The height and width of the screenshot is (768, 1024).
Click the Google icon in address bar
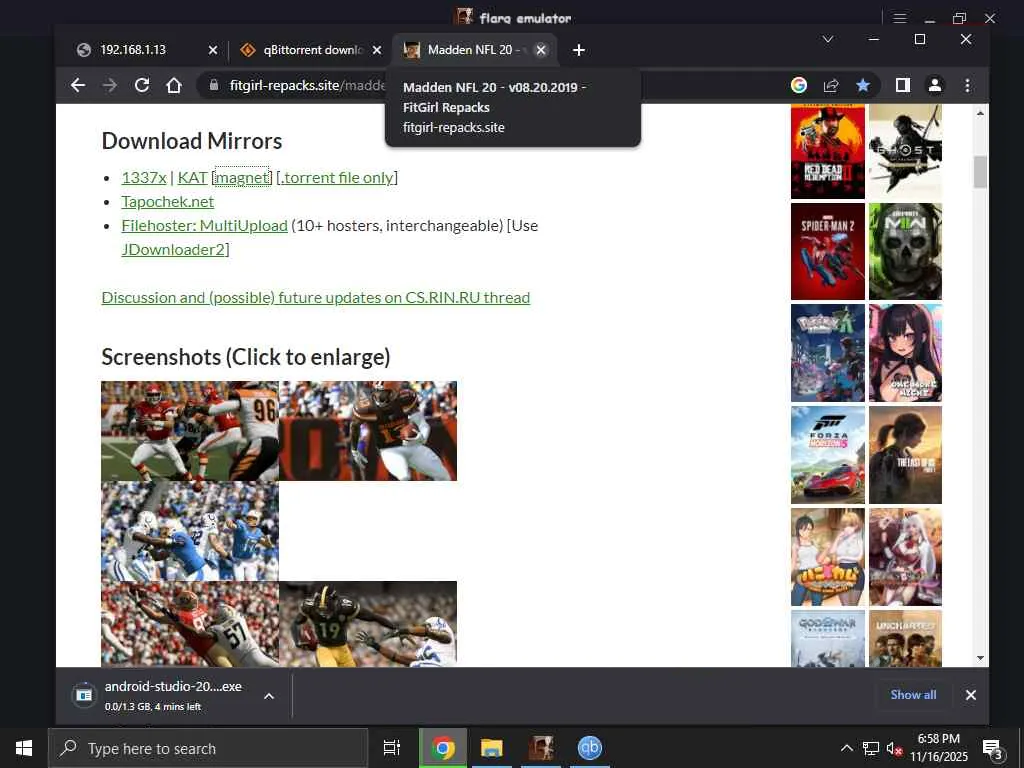pyautogui.click(x=799, y=85)
